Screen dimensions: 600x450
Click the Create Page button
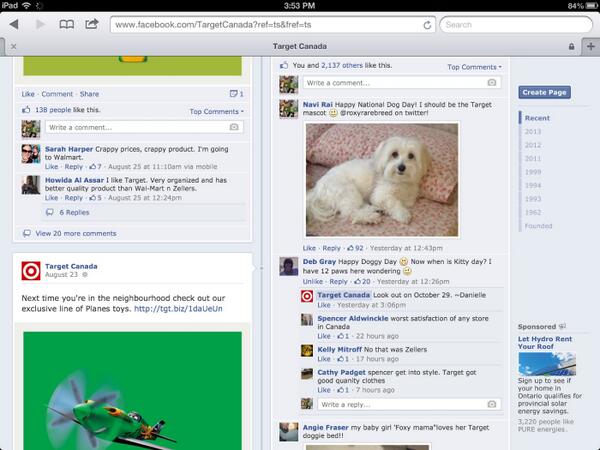pos(544,92)
